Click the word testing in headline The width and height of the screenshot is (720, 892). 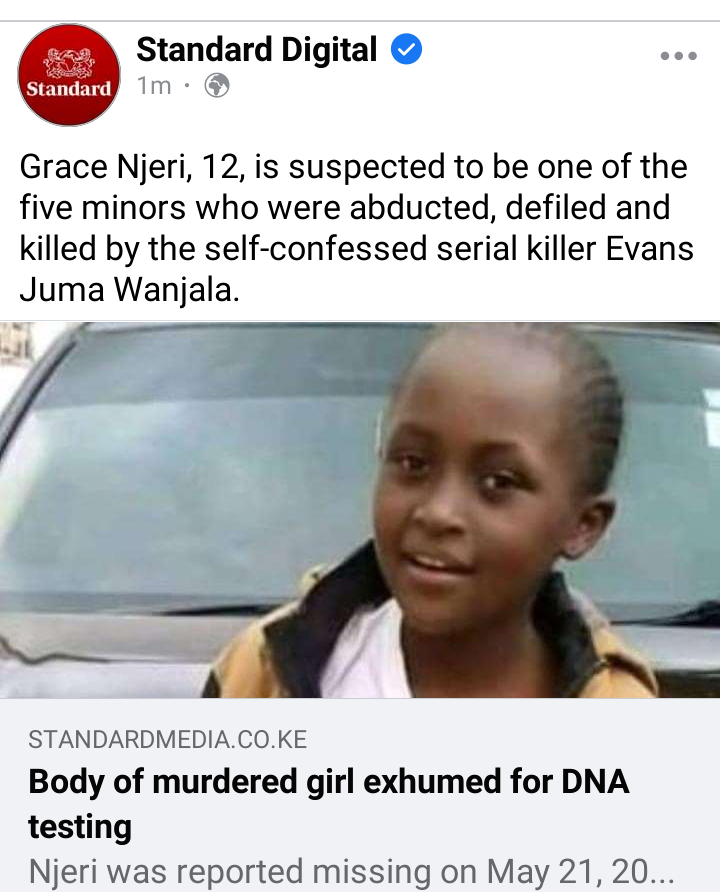pos(80,827)
